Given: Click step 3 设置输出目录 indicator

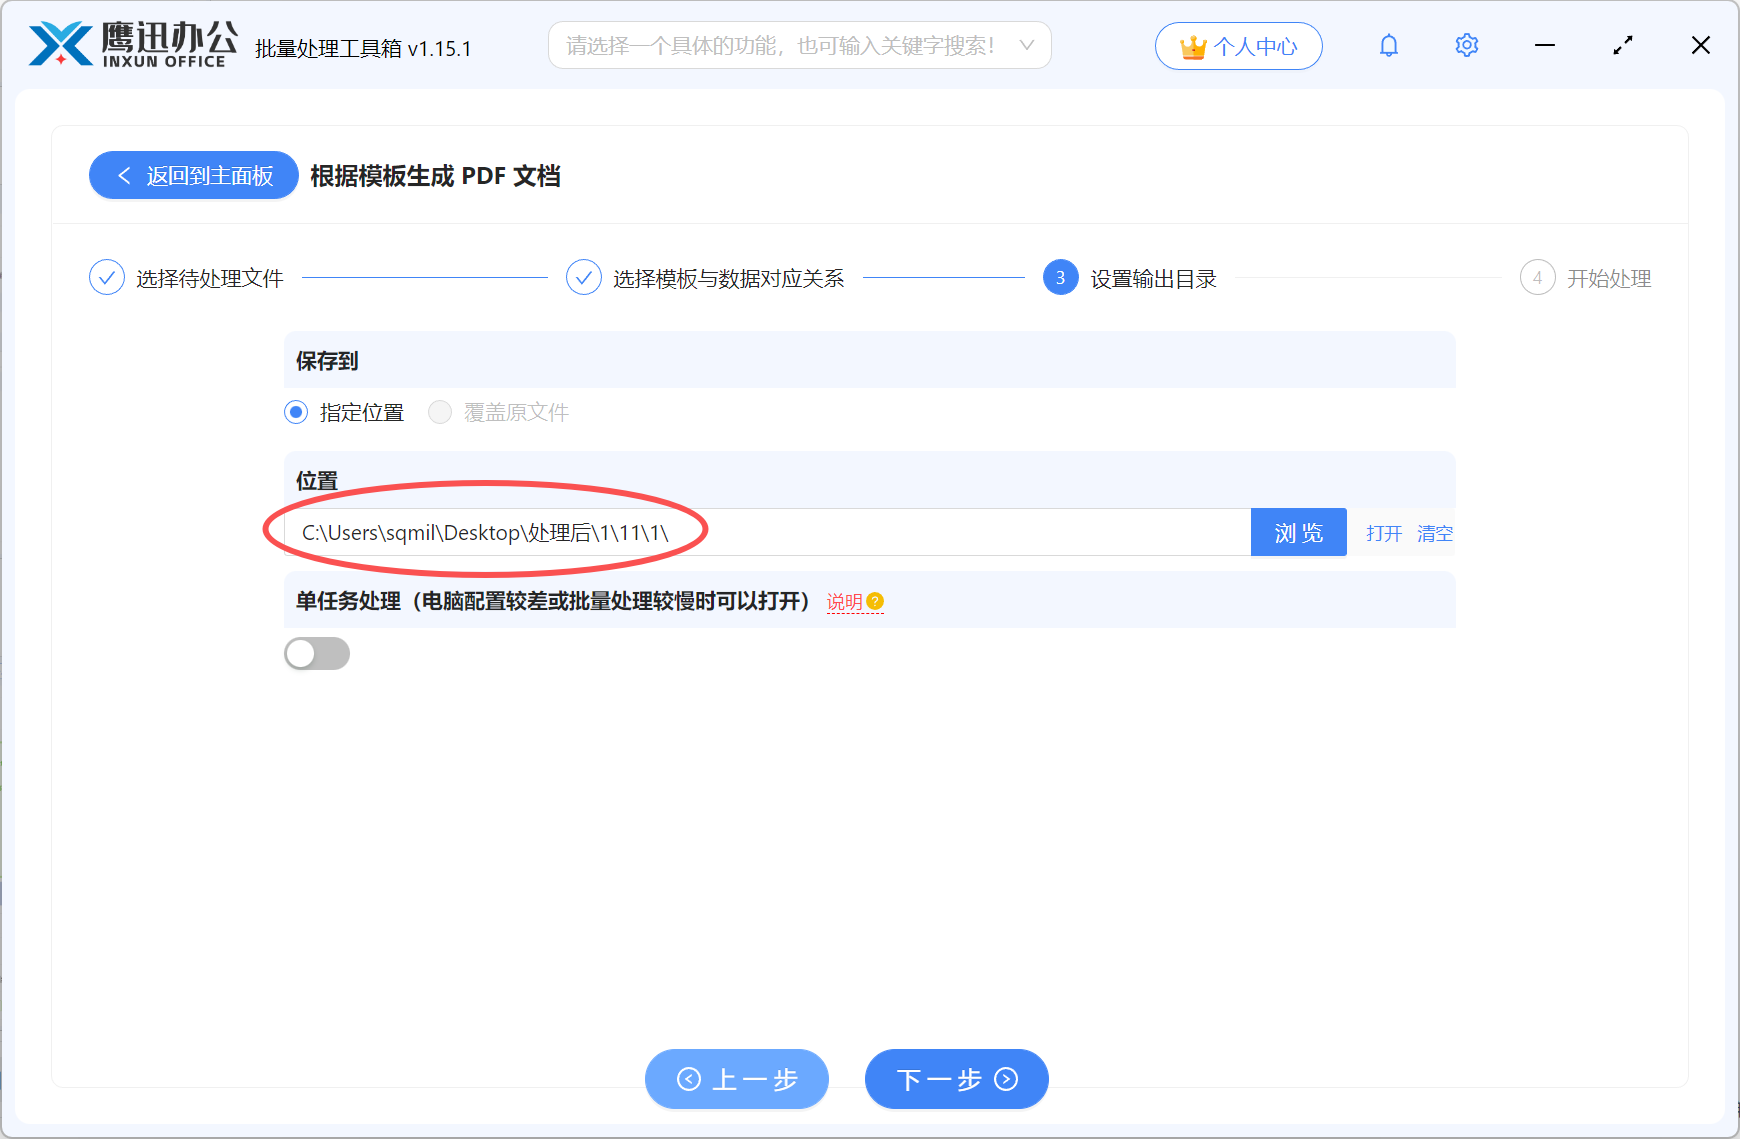Looking at the screenshot, I should click(x=1059, y=278).
